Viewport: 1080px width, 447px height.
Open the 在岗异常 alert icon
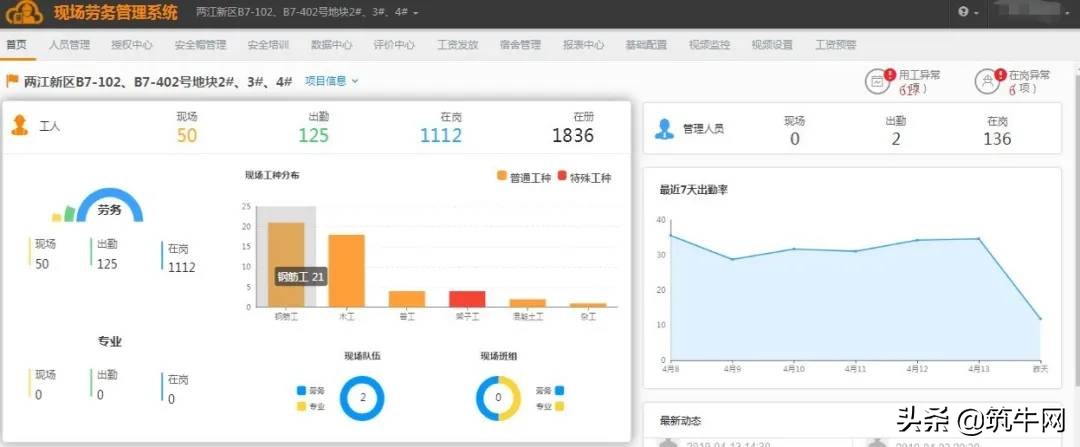(989, 80)
